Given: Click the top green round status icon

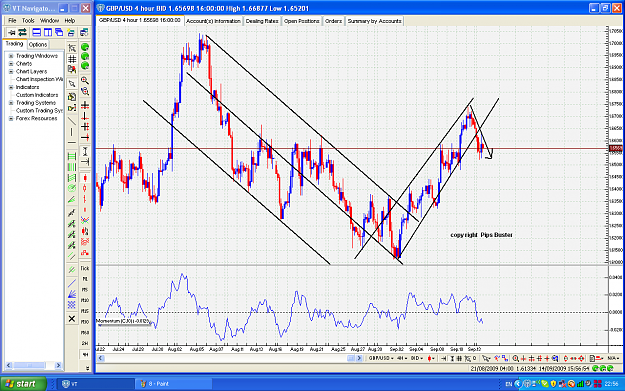Looking at the screenshot, I should pos(85,47).
